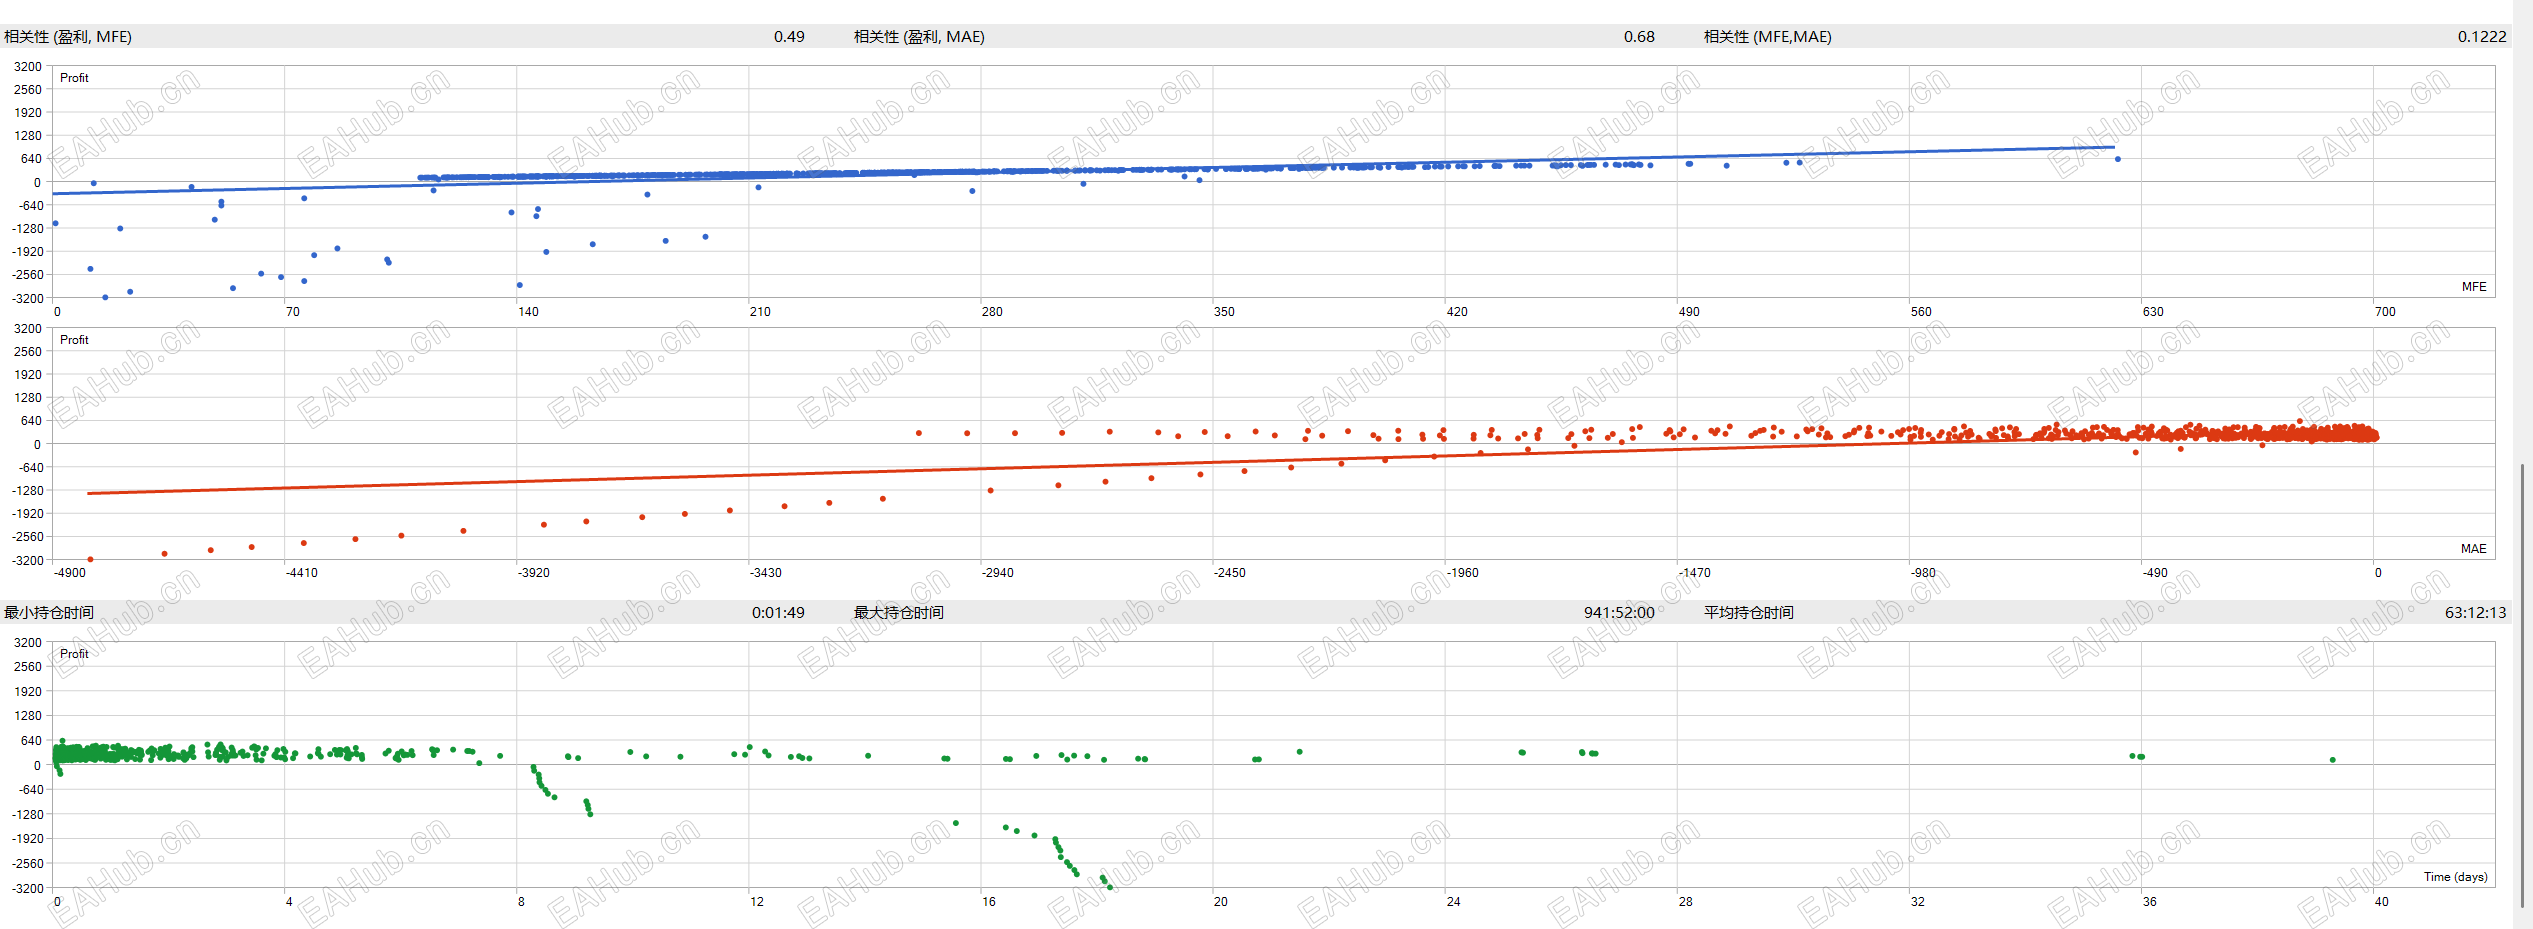Image resolution: width=2533 pixels, height=929 pixels.
Task: Click the -4900 tick on the MAE axis
Action: [x=69, y=574]
